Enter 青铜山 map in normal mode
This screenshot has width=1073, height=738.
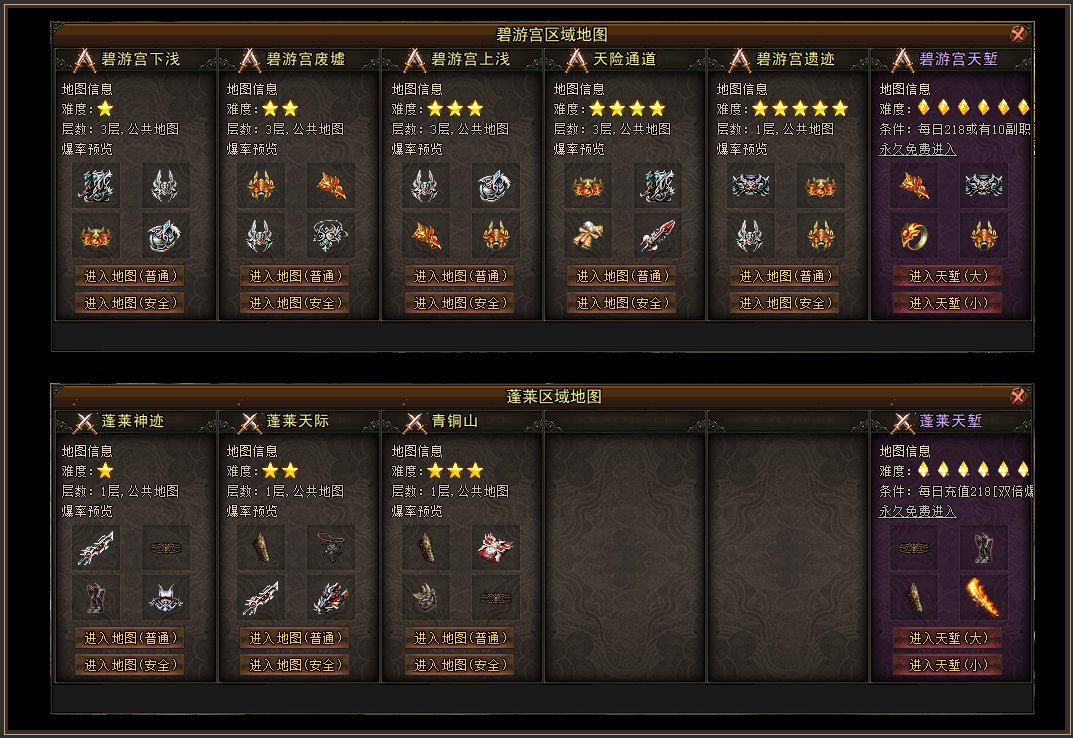459,638
